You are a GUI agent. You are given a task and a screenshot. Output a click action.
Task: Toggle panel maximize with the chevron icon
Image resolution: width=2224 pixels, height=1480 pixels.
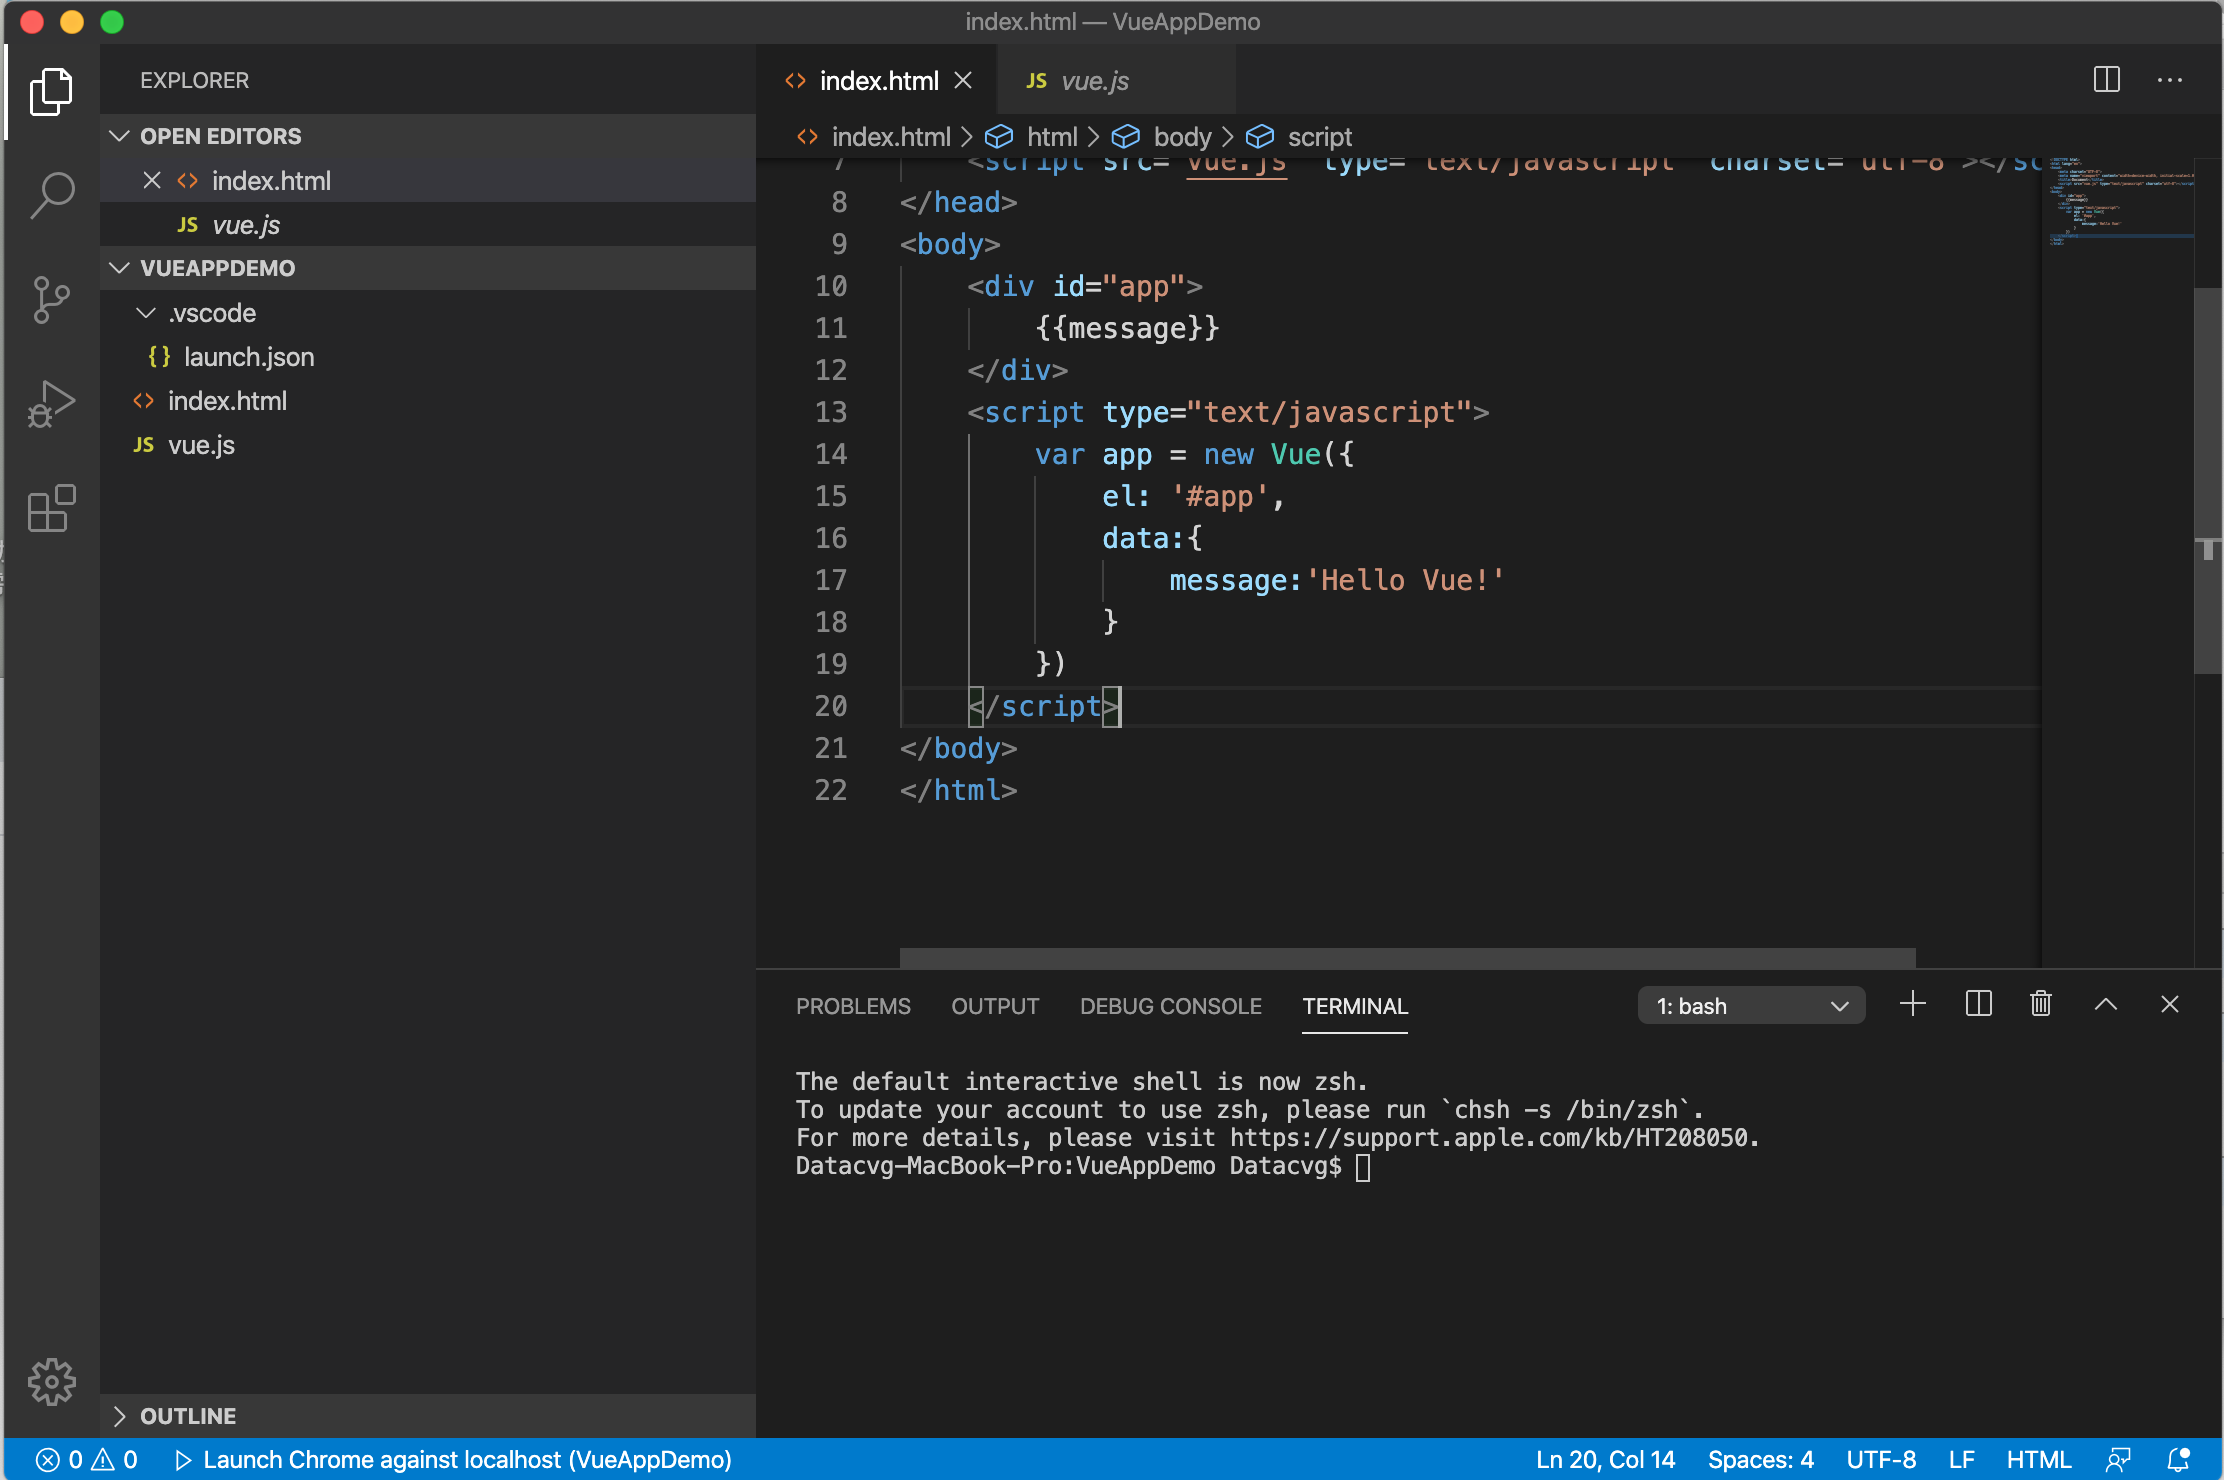(x=2105, y=1004)
